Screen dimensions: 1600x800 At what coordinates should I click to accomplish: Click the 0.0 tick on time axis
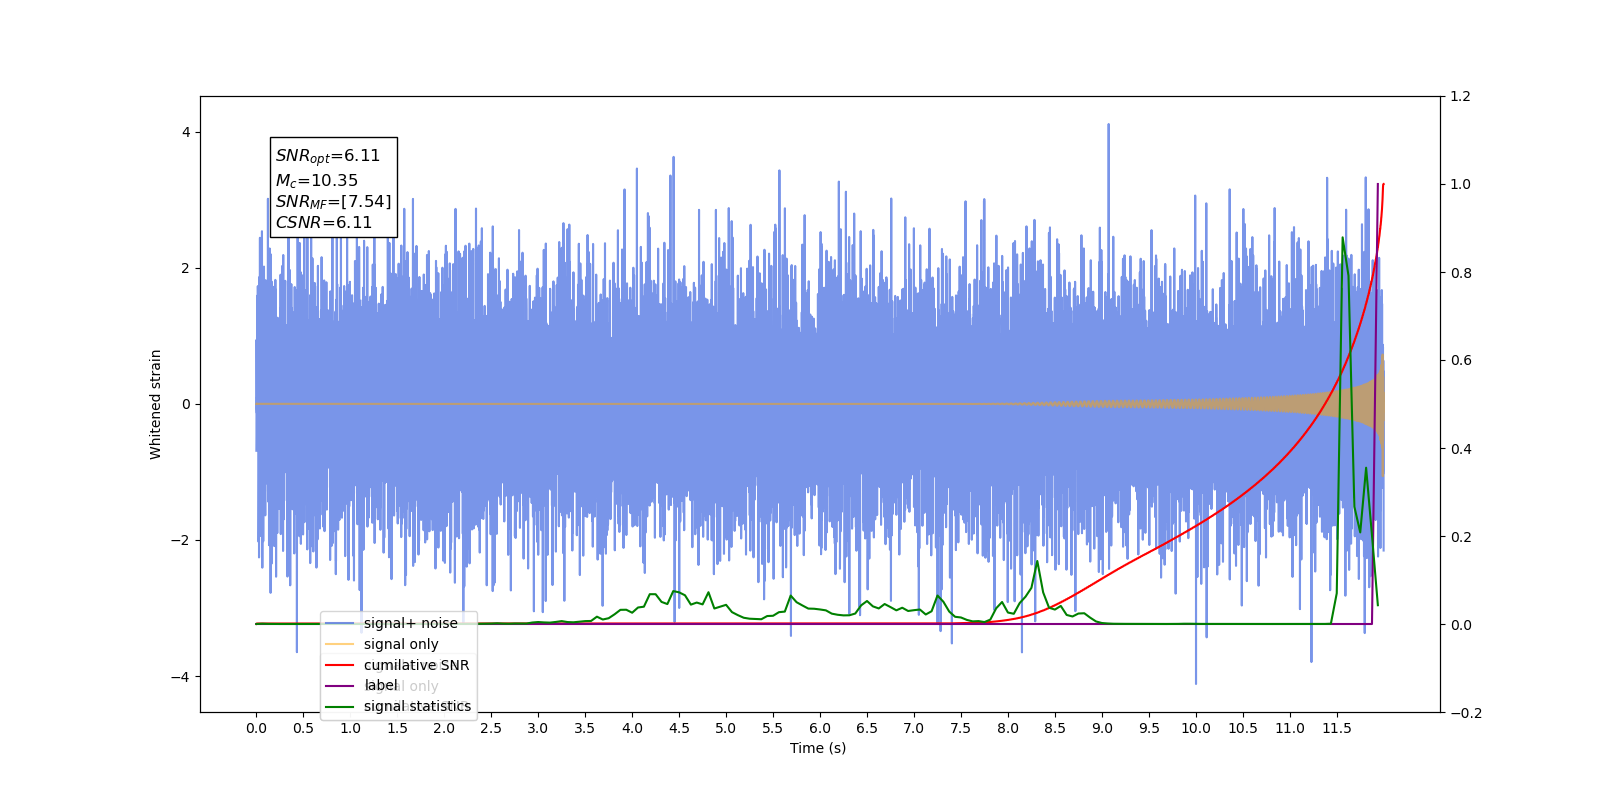[256, 728]
